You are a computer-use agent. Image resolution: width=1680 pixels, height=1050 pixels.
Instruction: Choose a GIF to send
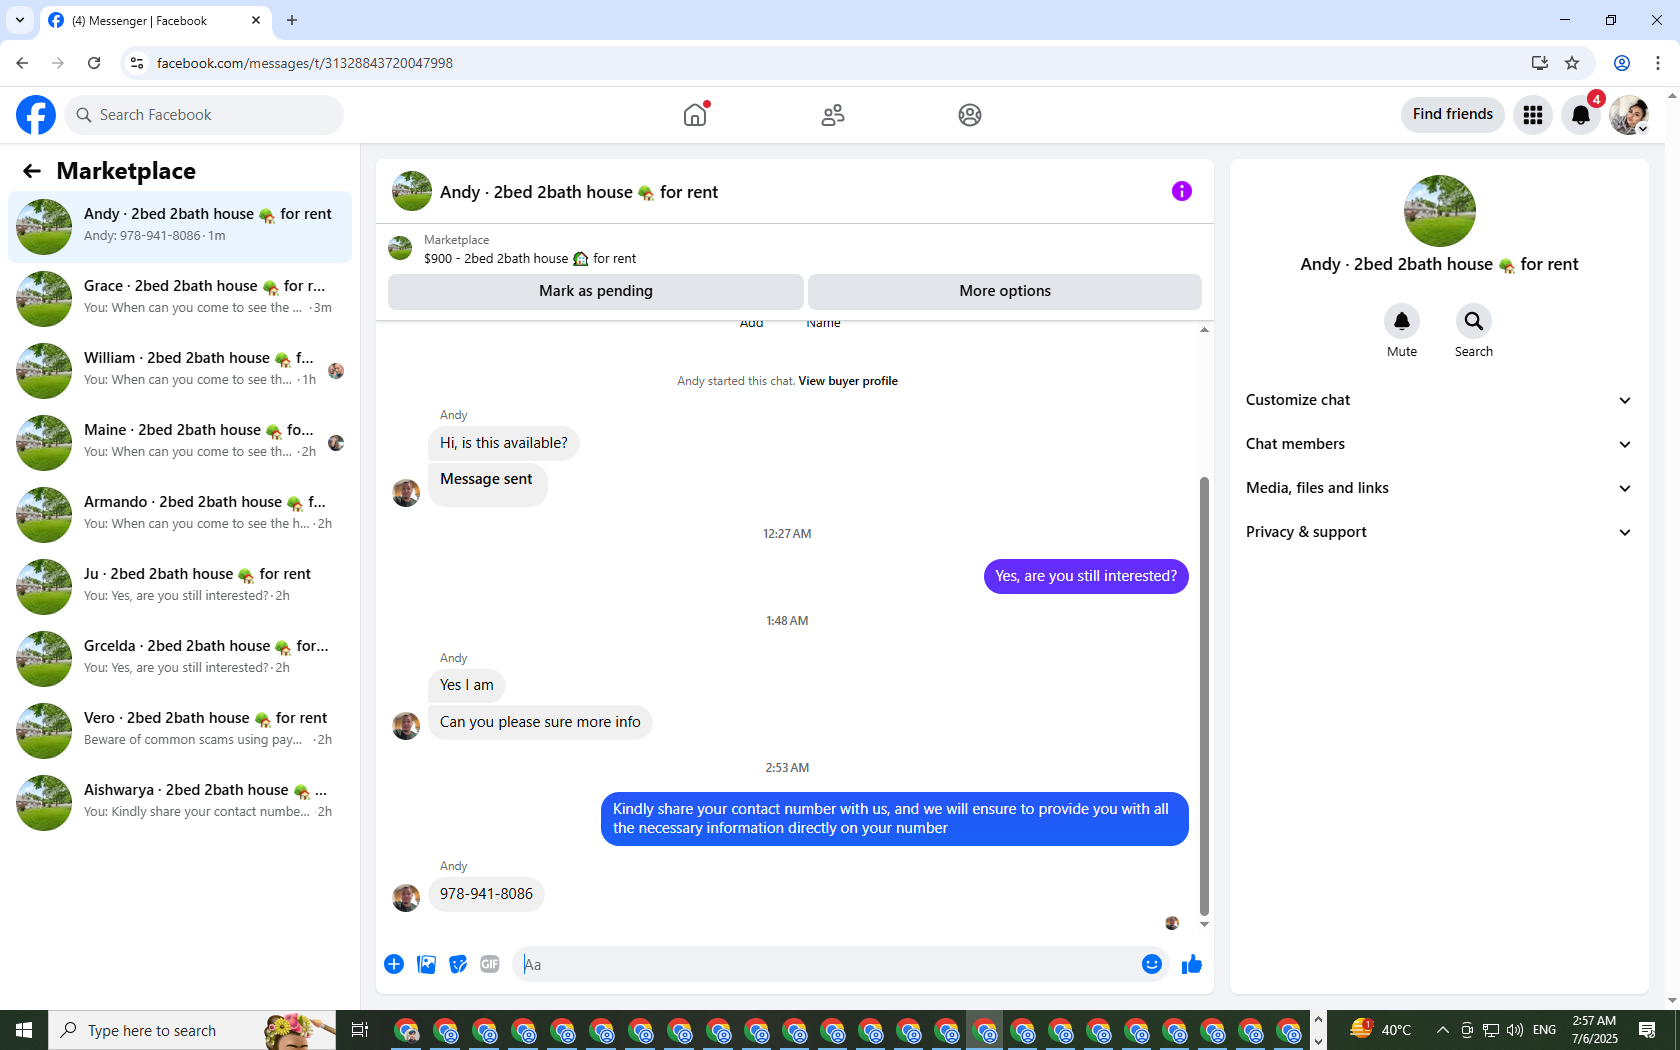pyautogui.click(x=490, y=964)
